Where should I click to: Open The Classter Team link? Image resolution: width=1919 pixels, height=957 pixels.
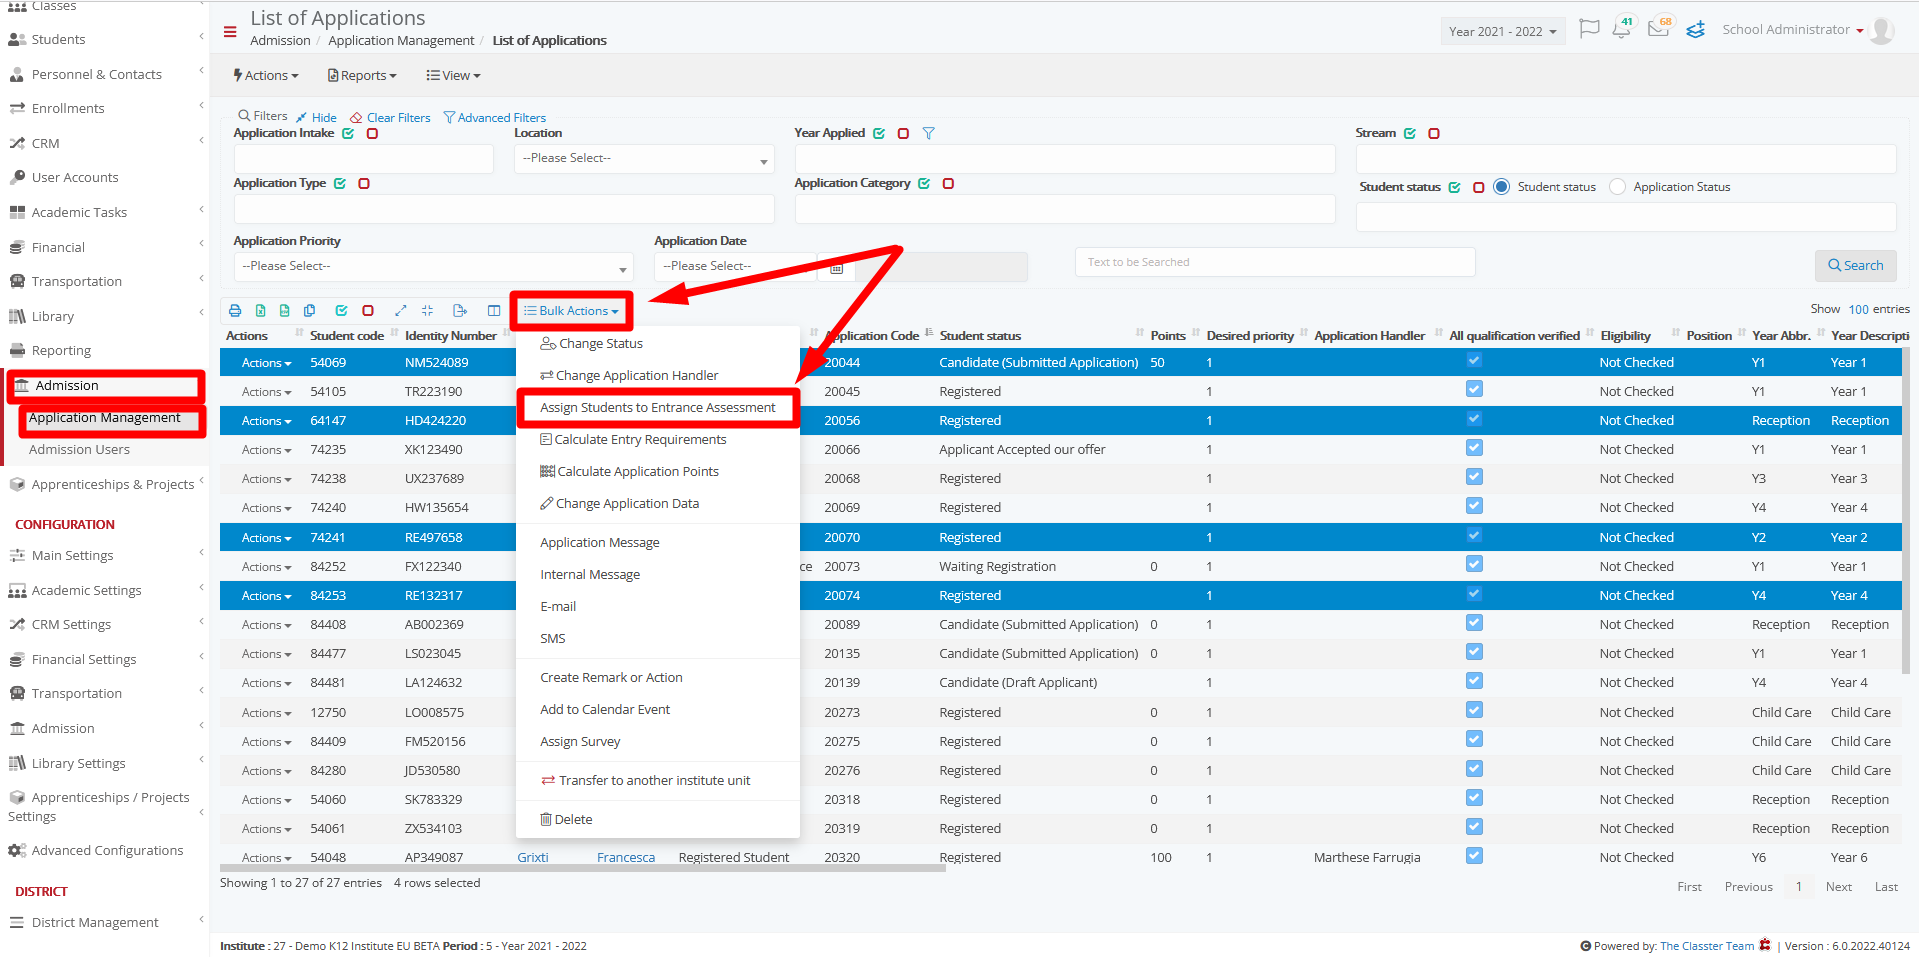1707,946
